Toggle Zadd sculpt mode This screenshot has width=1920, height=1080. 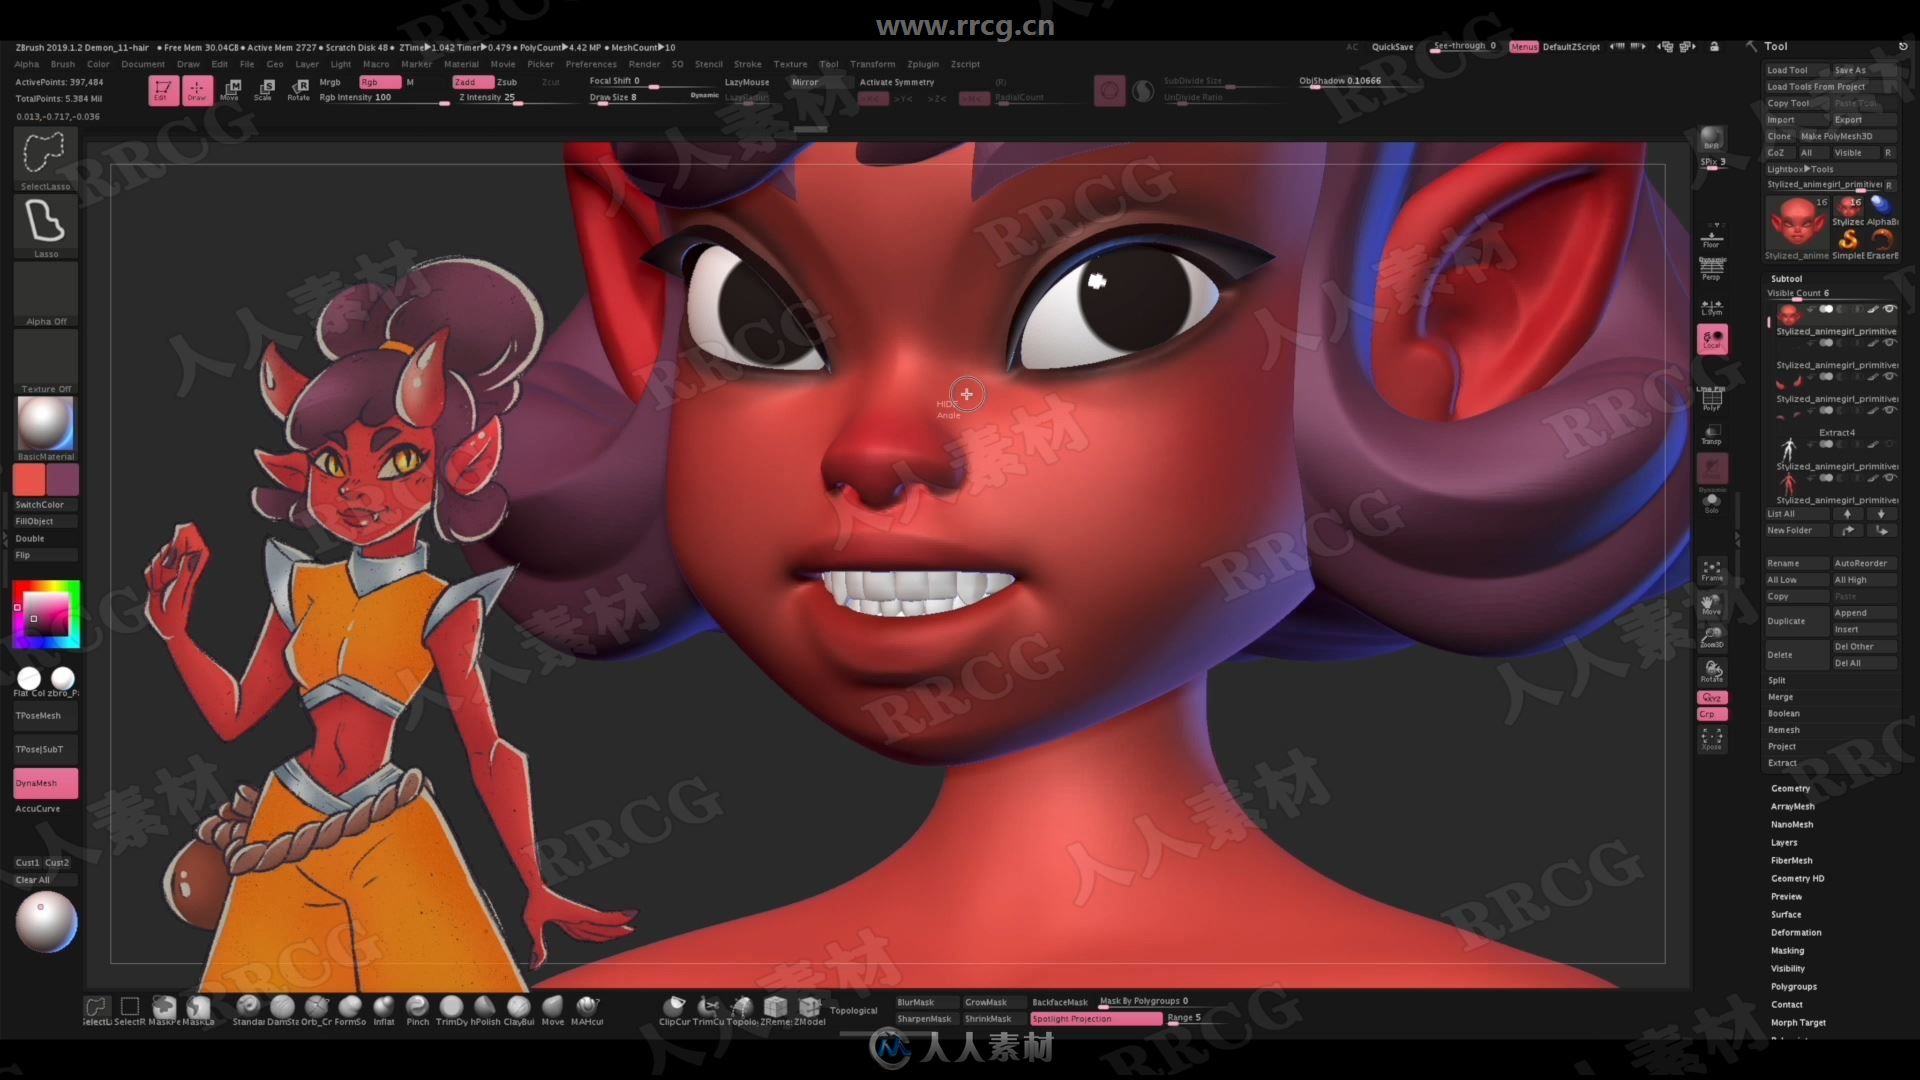(x=472, y=82)
